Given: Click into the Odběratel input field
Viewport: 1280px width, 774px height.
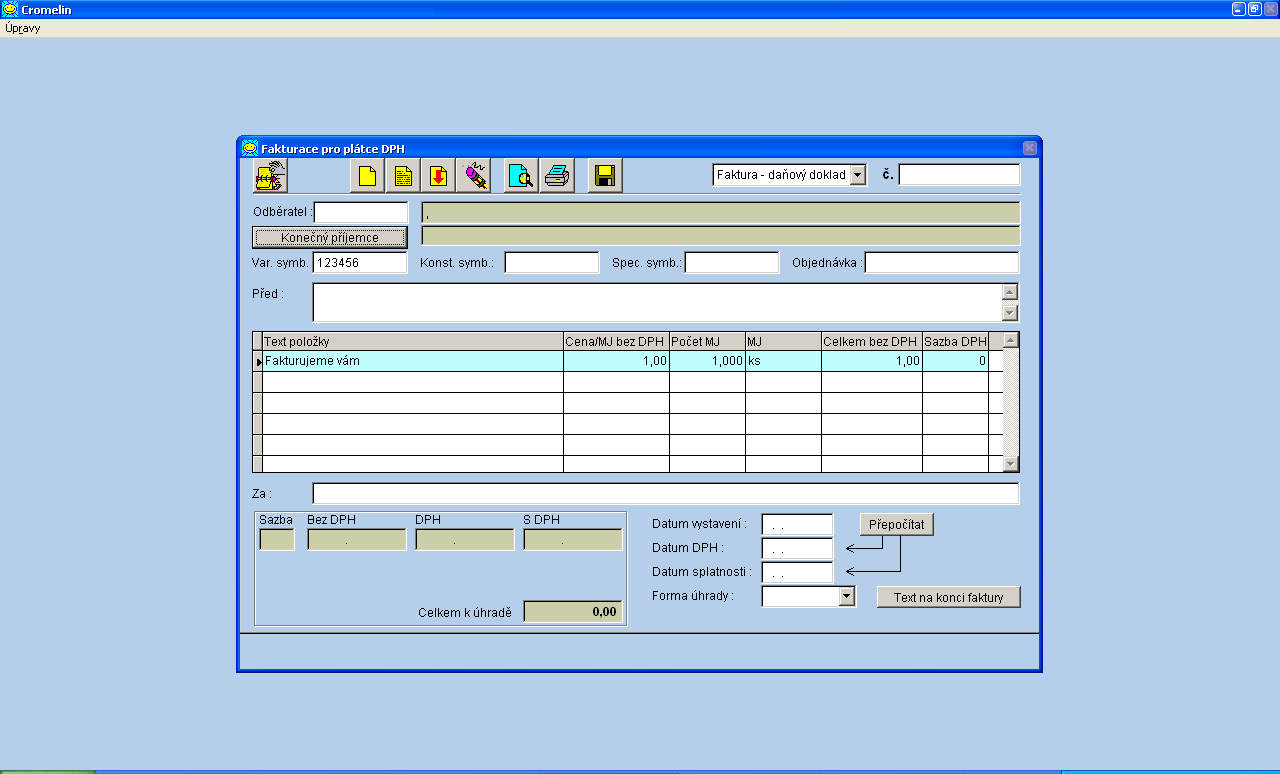Looking at the screenshot, I should pyautogui.click(x=361, y=212).
